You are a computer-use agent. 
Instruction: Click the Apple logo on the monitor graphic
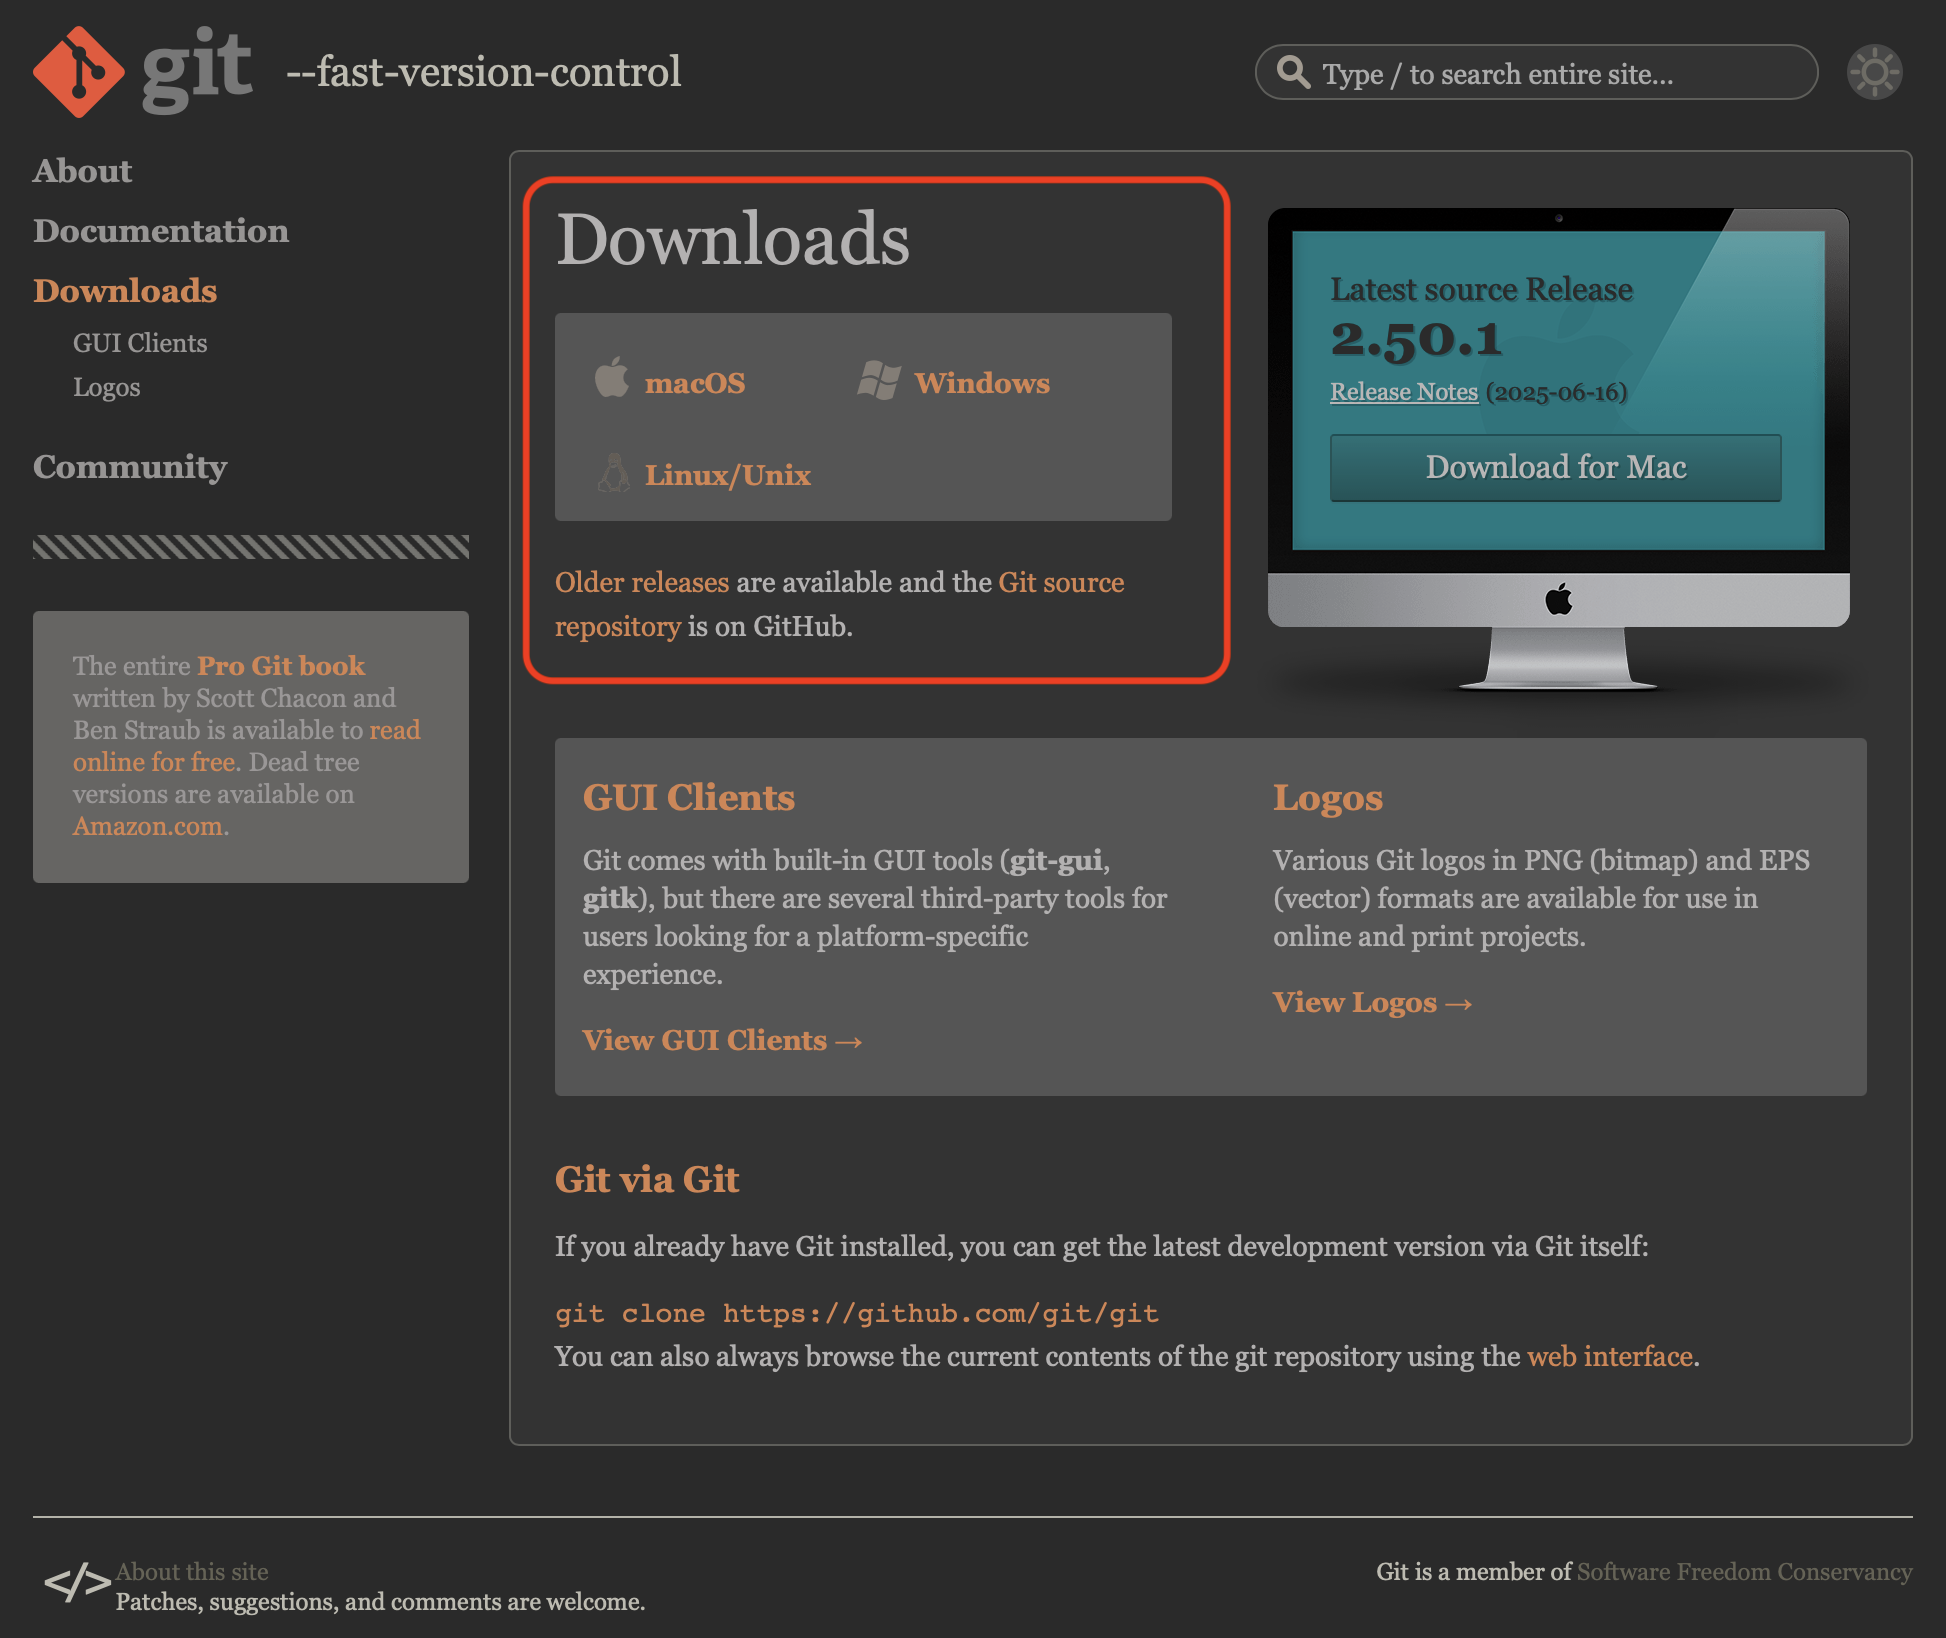(1558, 599)
